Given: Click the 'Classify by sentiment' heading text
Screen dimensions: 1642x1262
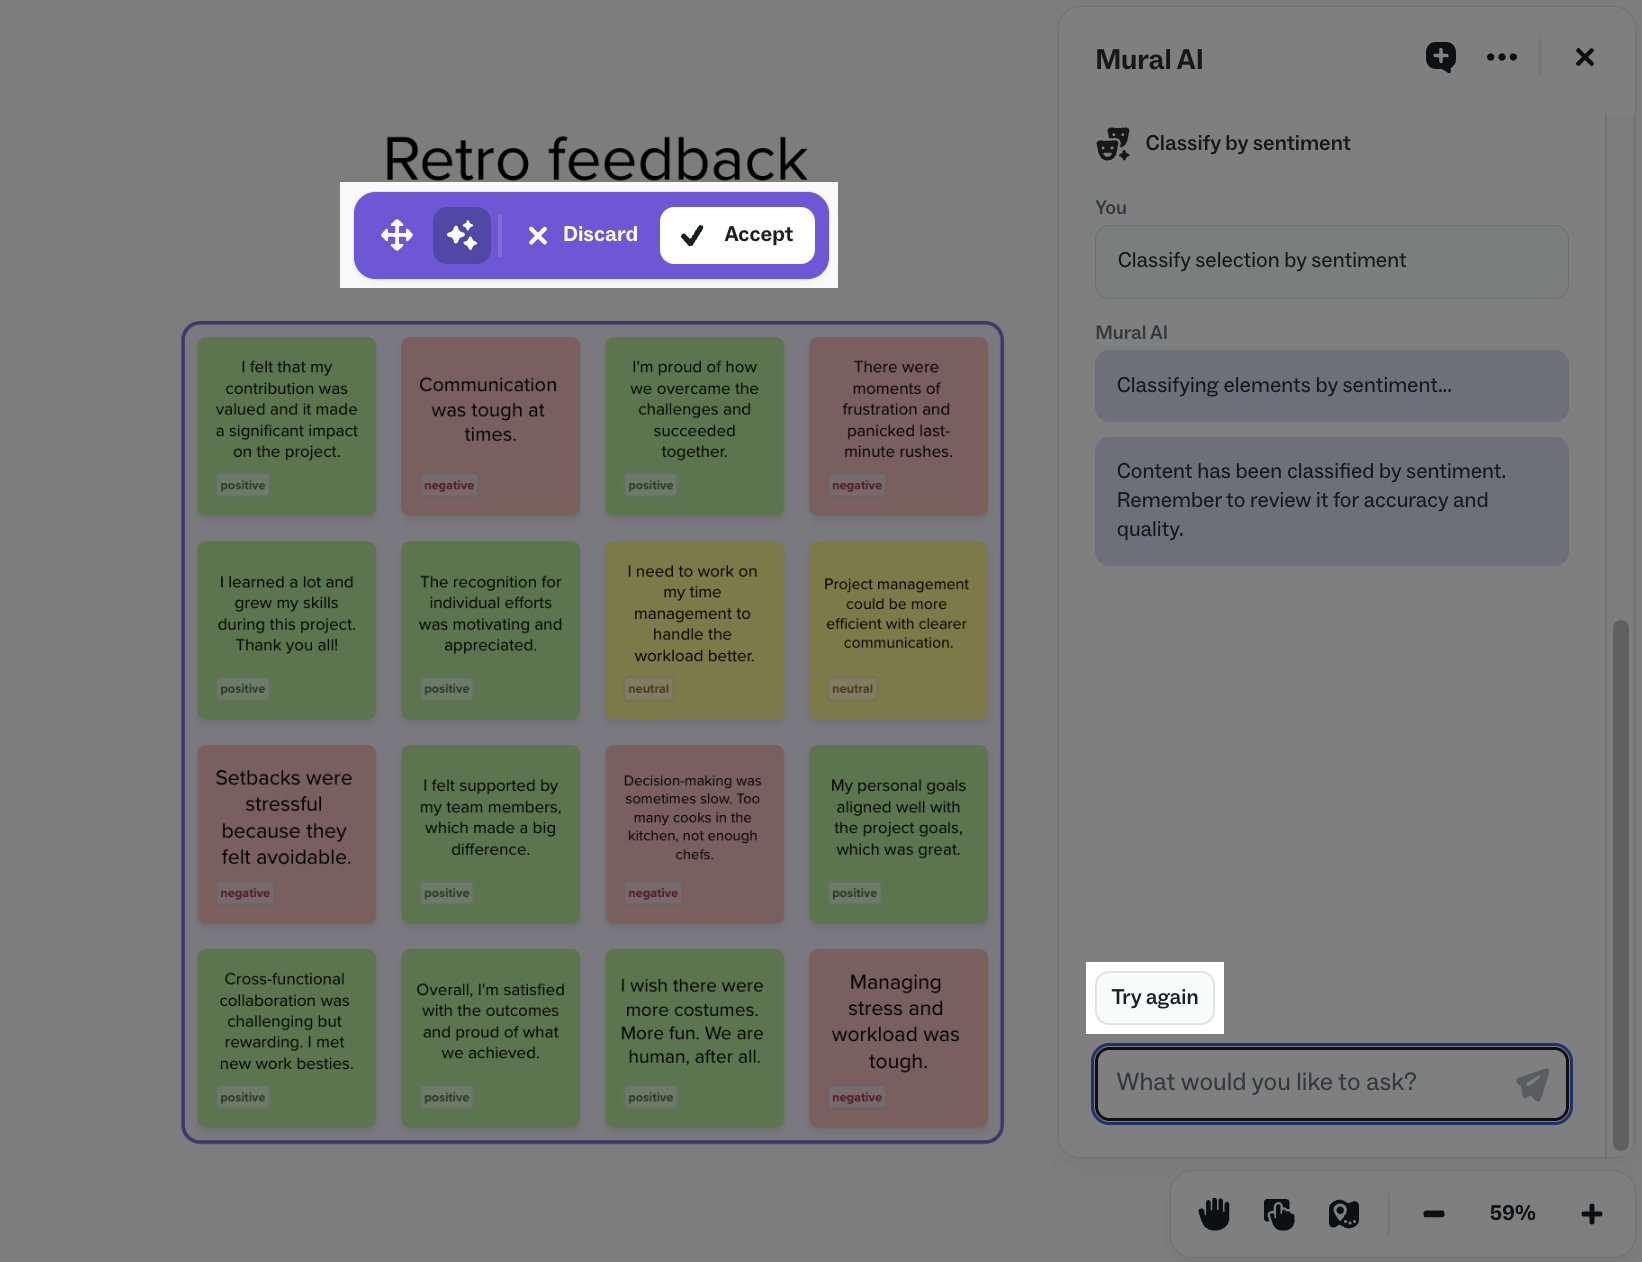Looking at the screenshot, I should click(1248, 144).
